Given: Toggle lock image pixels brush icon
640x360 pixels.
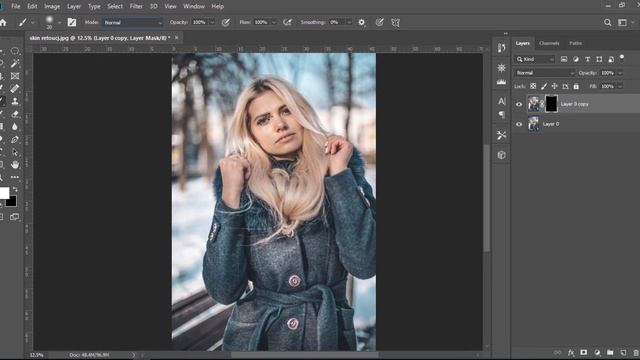Looking at the screenshot, I should click(x=544, y=86).
